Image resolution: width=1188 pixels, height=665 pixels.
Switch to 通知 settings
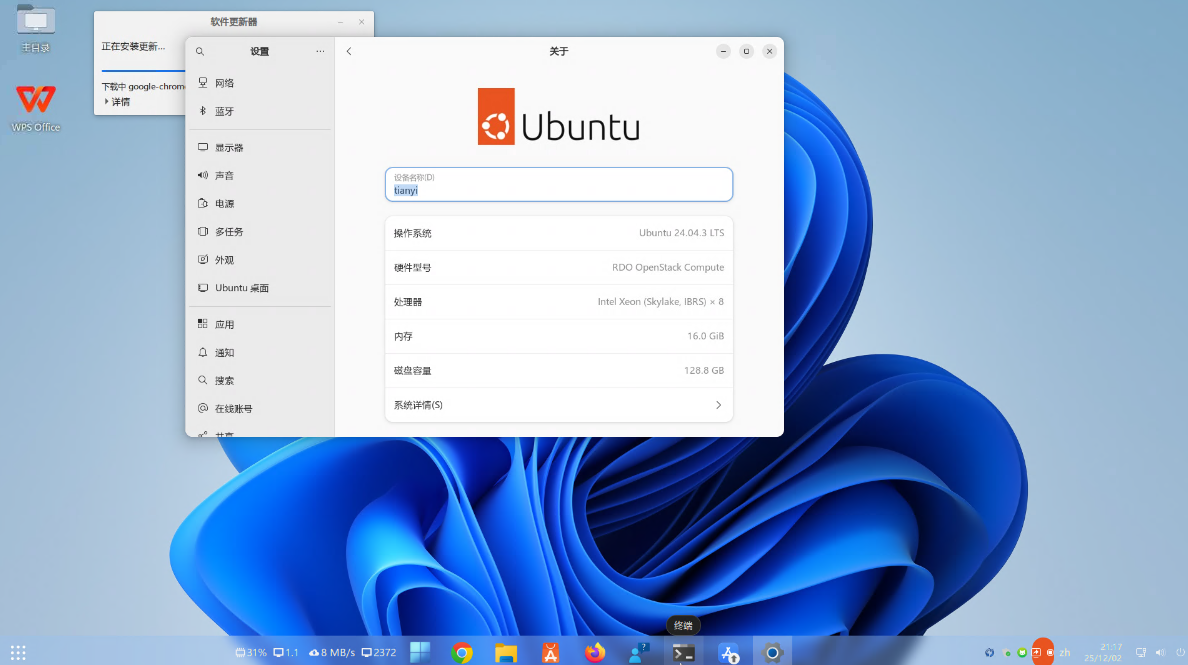coord(224,353)
